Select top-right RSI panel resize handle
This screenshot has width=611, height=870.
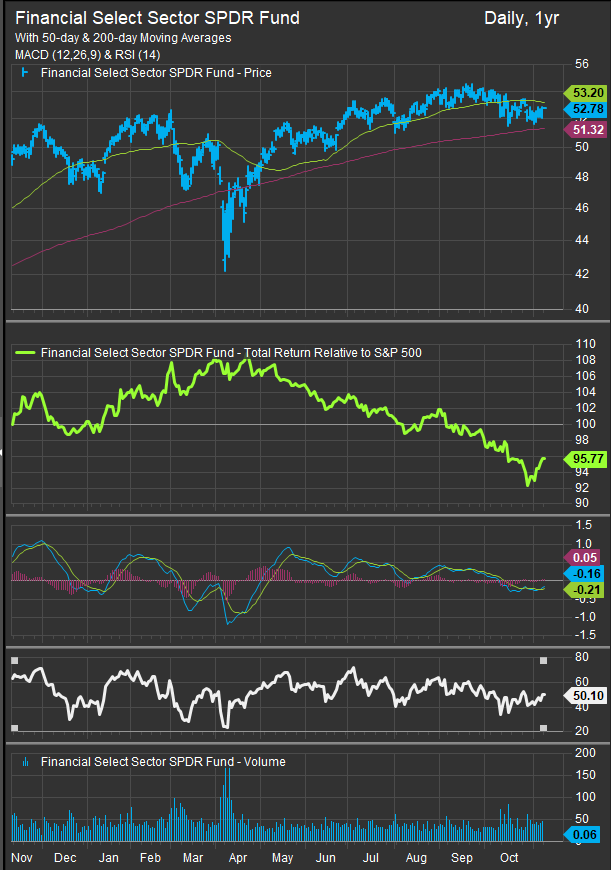coord(543,661)
